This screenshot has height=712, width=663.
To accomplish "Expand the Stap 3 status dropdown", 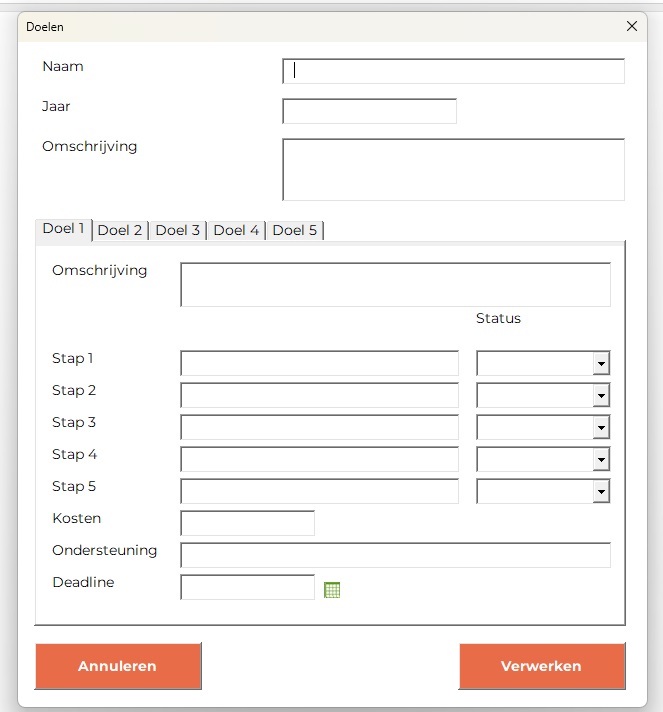I will [600, 427].
